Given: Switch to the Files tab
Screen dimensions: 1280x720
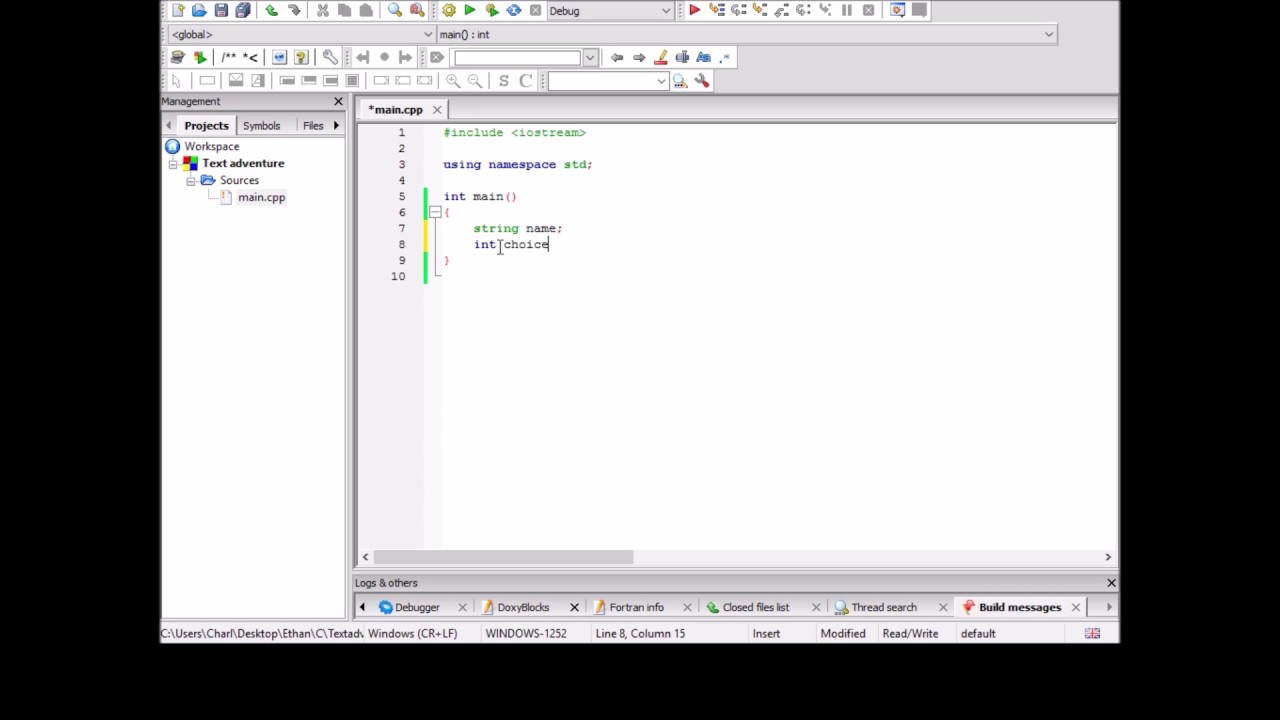Looking at the screenshot, I should tap(313, 125).
